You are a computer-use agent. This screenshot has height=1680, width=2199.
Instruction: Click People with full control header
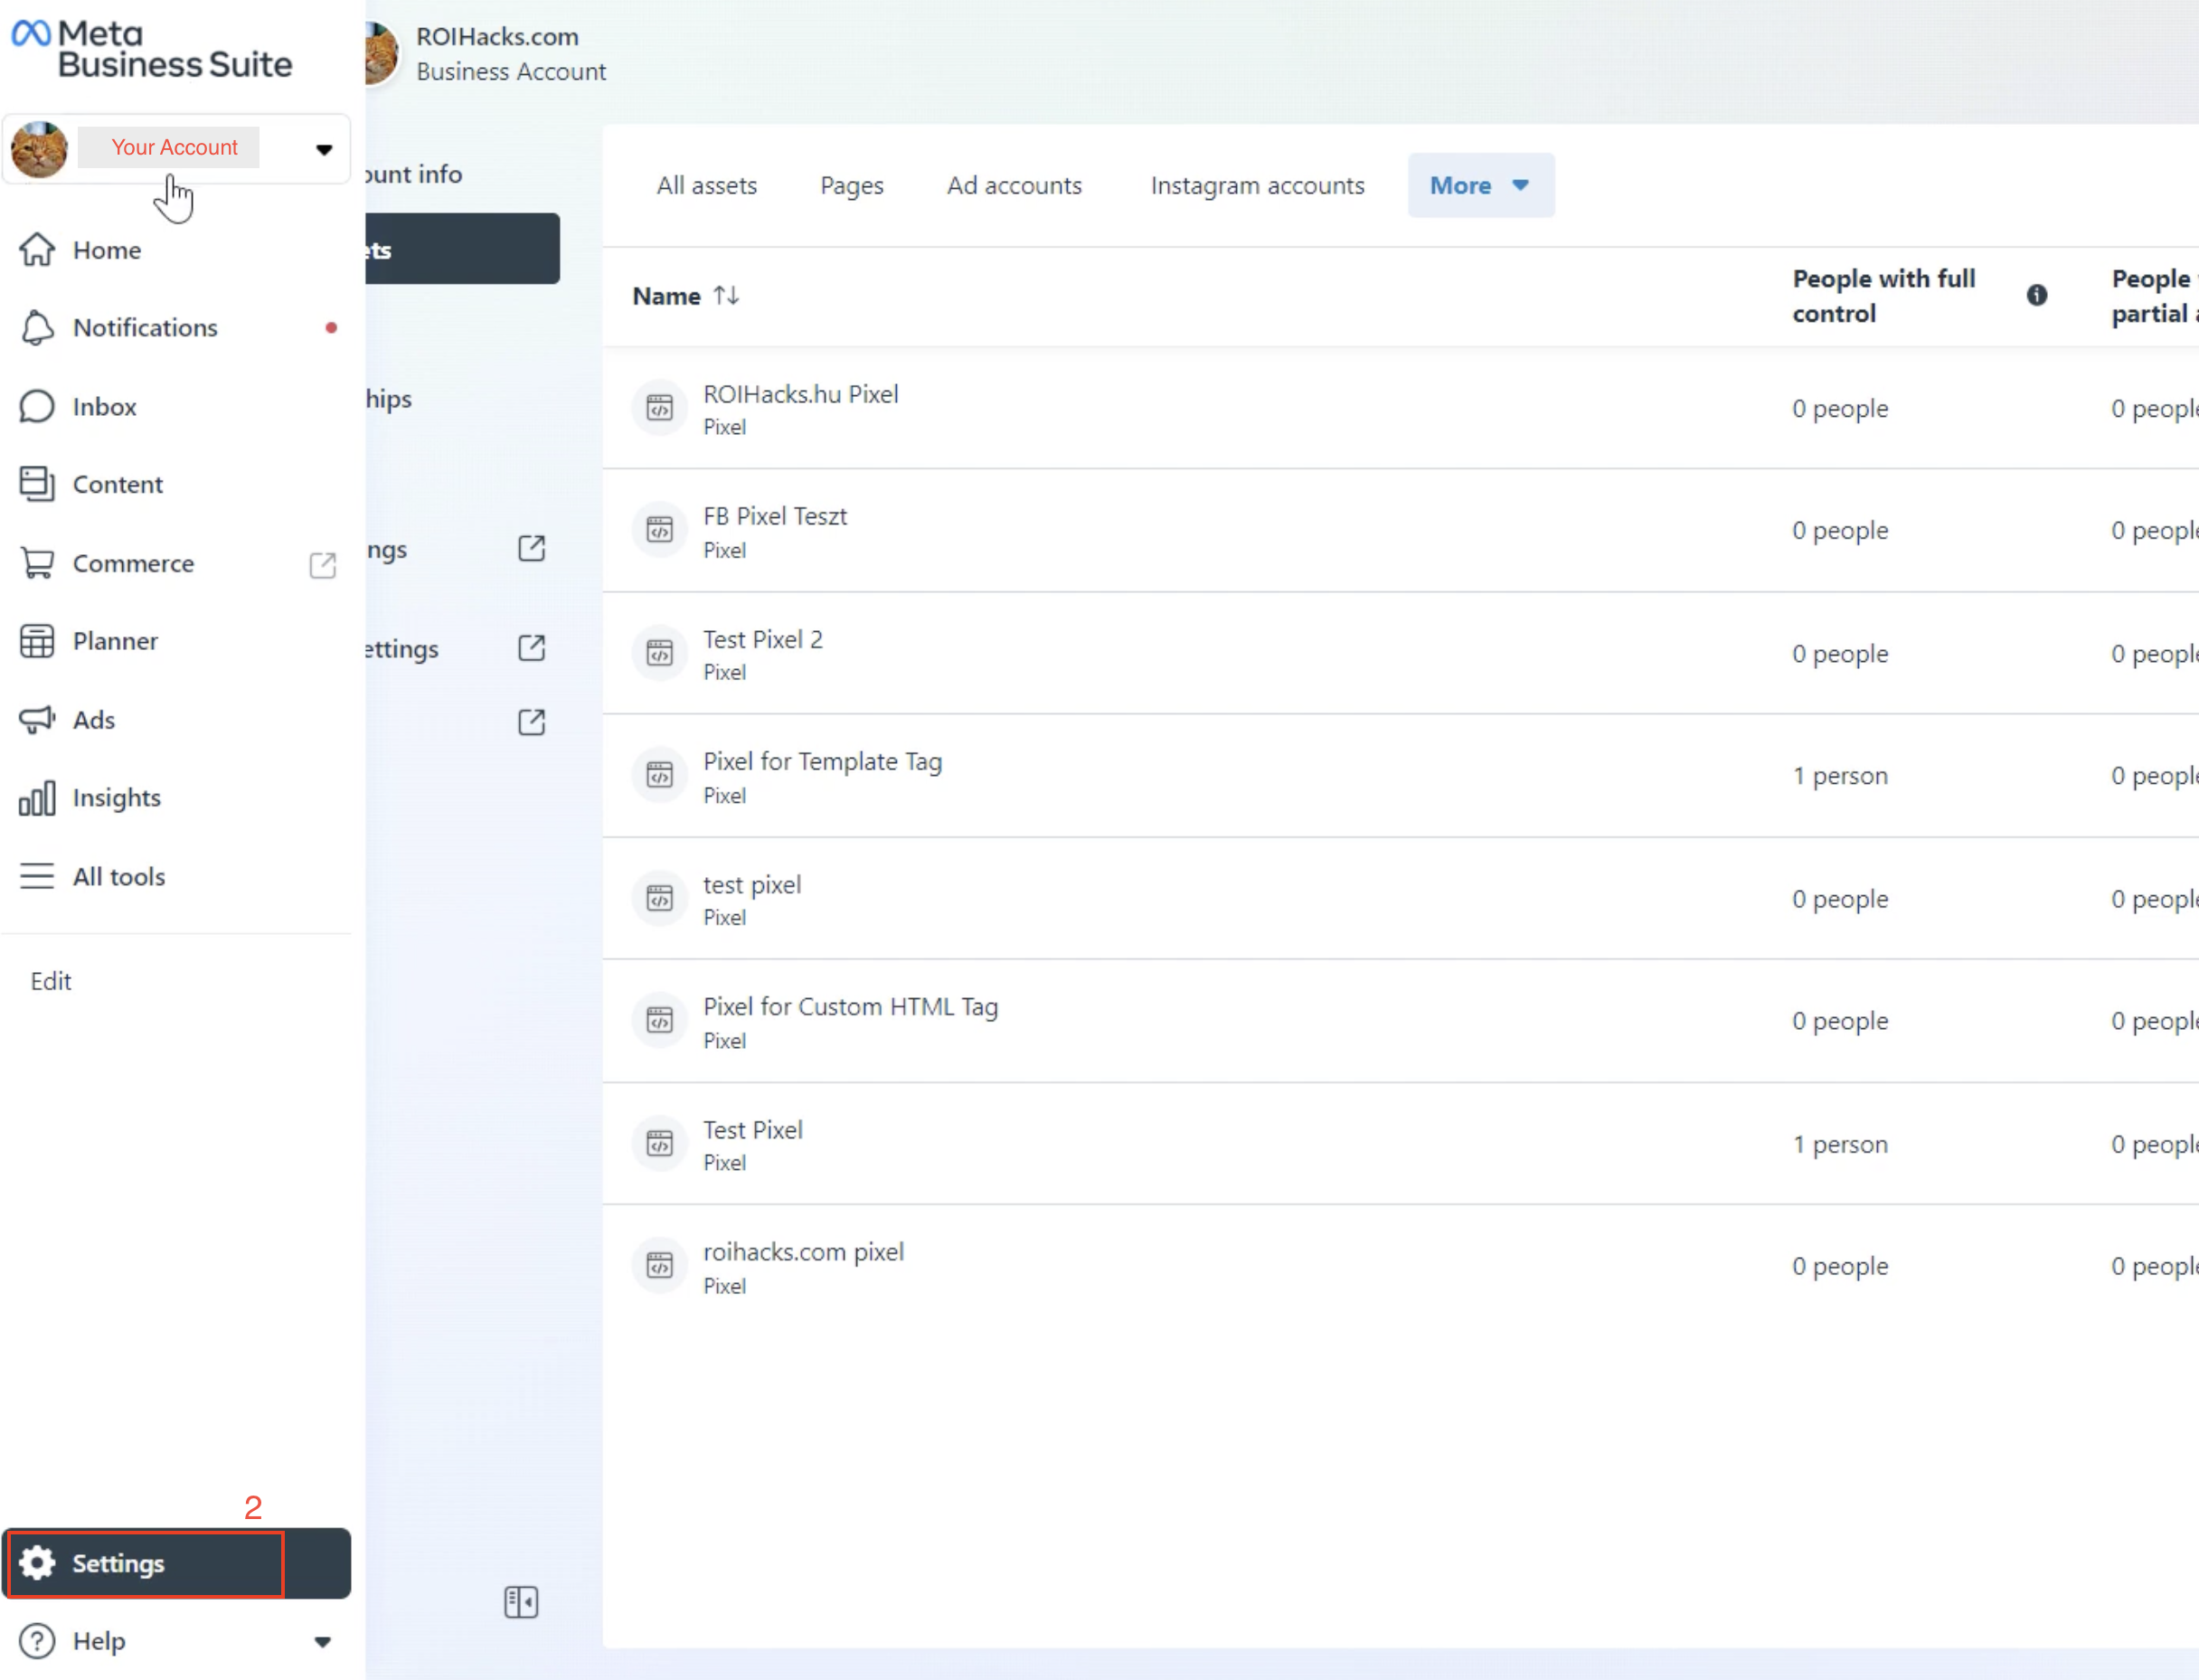coord(1884,296)
